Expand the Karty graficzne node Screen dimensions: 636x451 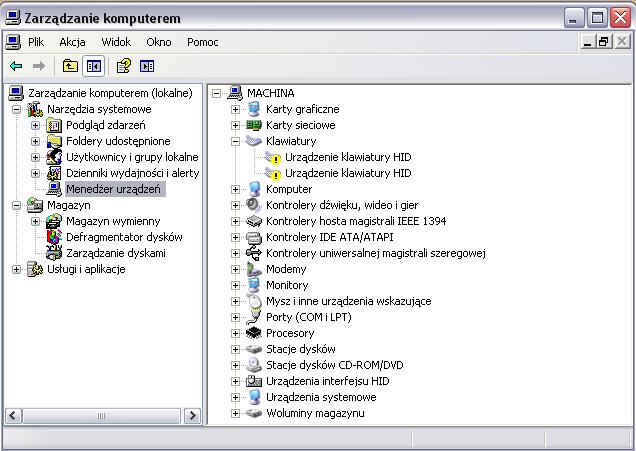click(x=235, y=109)
